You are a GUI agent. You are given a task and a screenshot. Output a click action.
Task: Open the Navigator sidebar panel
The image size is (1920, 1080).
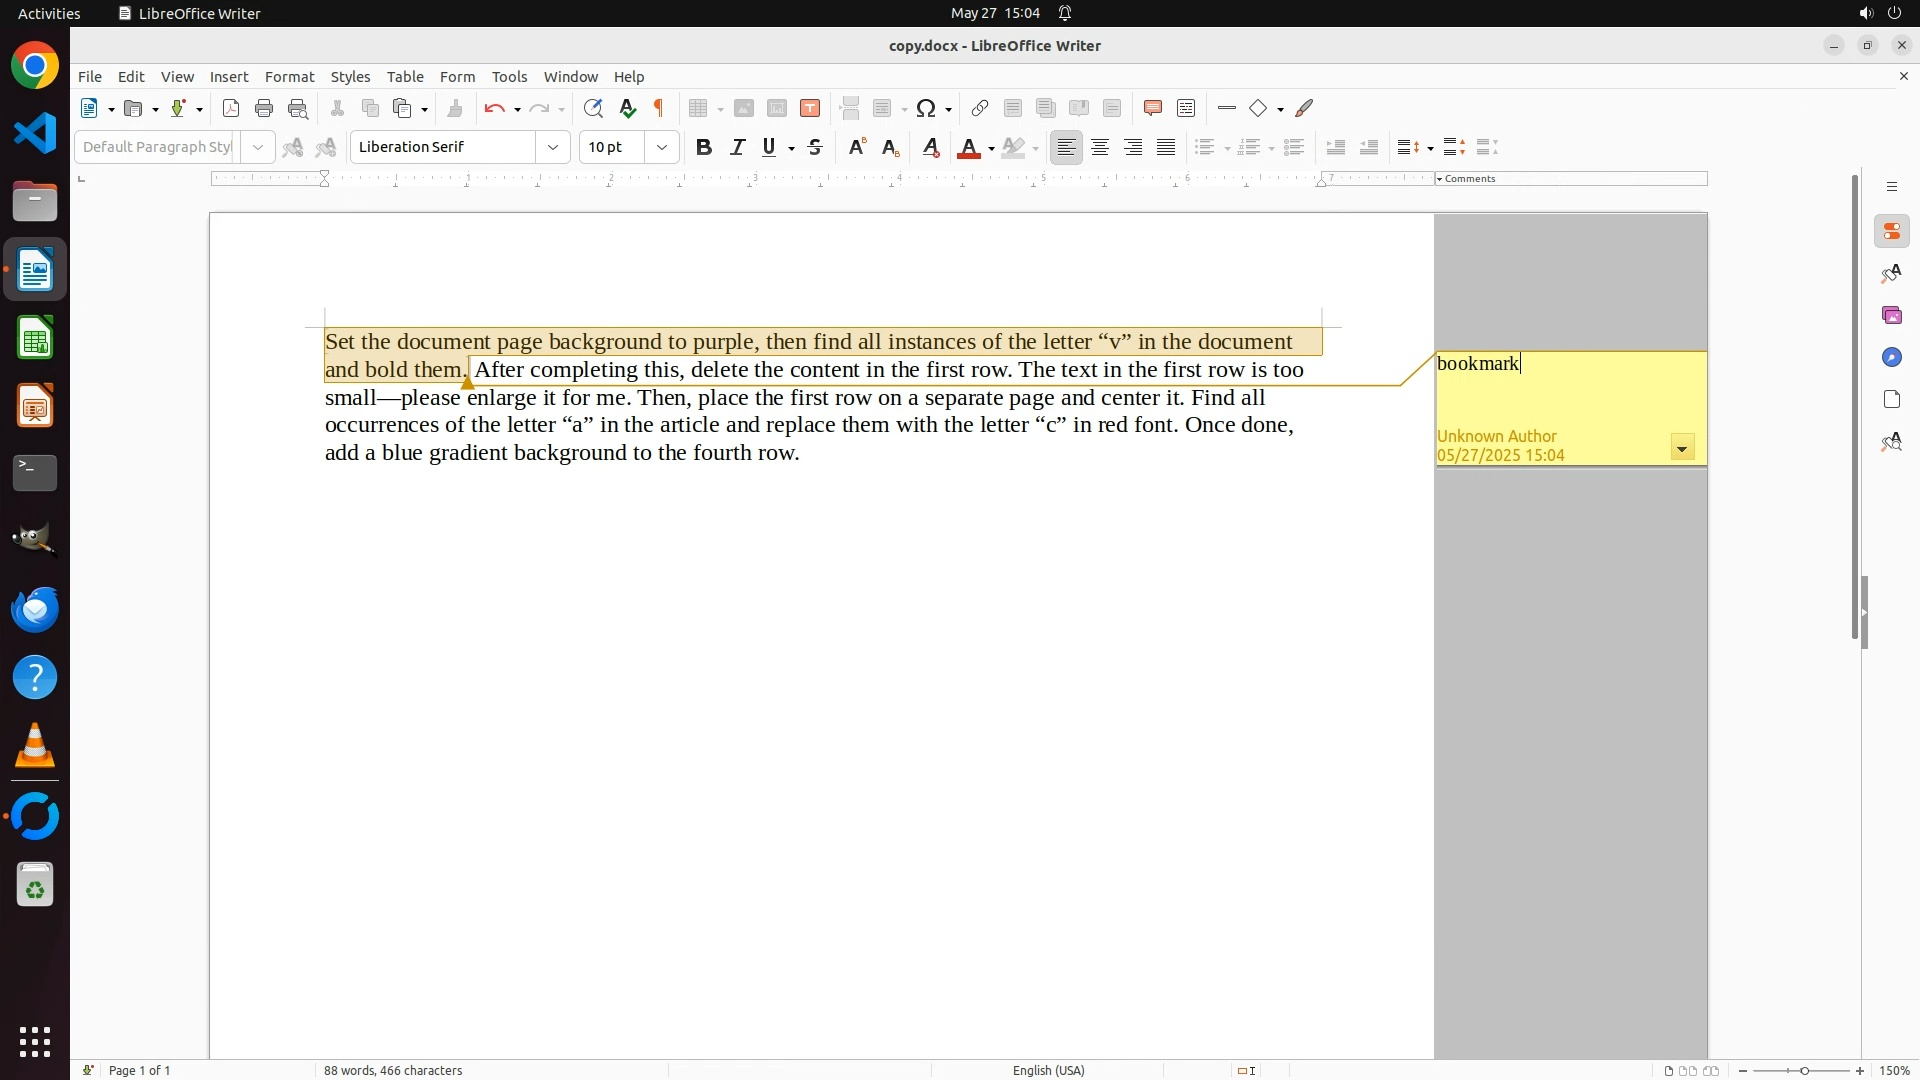coord(1891,357)
